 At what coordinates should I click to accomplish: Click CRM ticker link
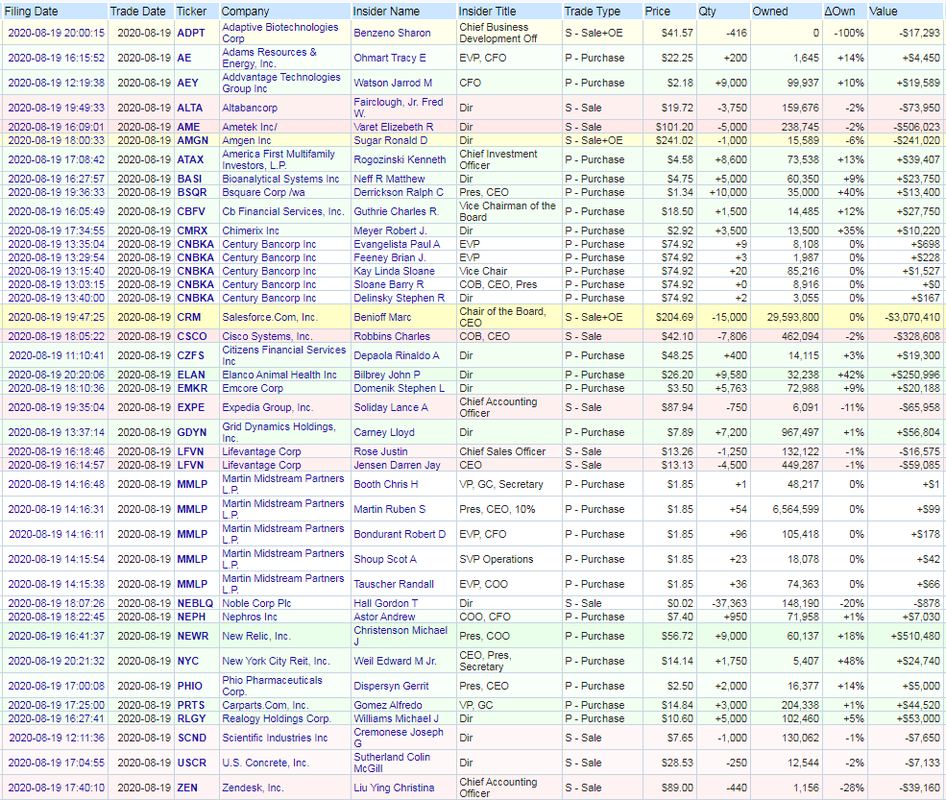189,317
